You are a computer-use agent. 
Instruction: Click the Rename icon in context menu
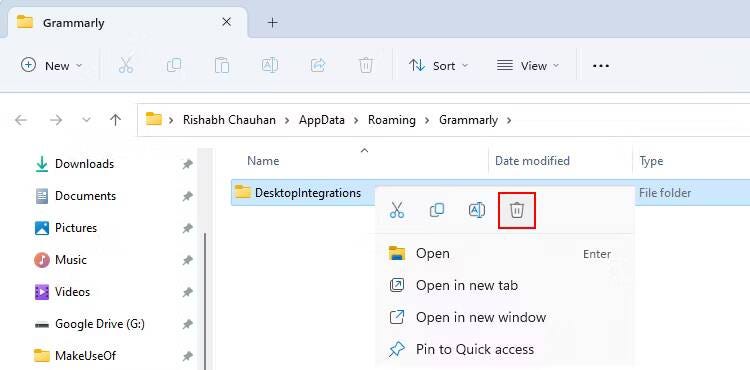[x=477, y=210]
